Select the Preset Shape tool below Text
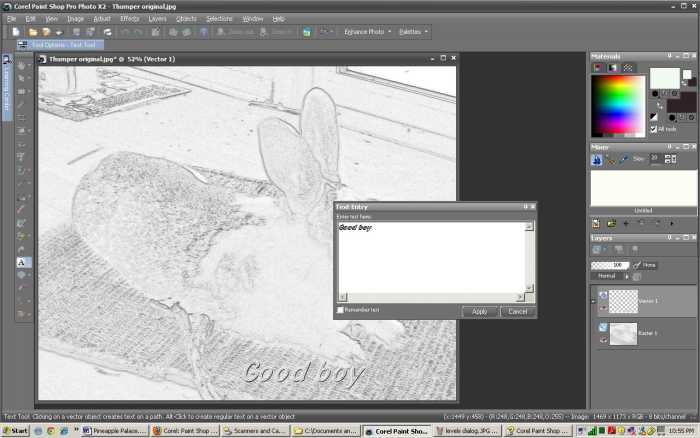The image size is (700, 438). tap(21, 275)
